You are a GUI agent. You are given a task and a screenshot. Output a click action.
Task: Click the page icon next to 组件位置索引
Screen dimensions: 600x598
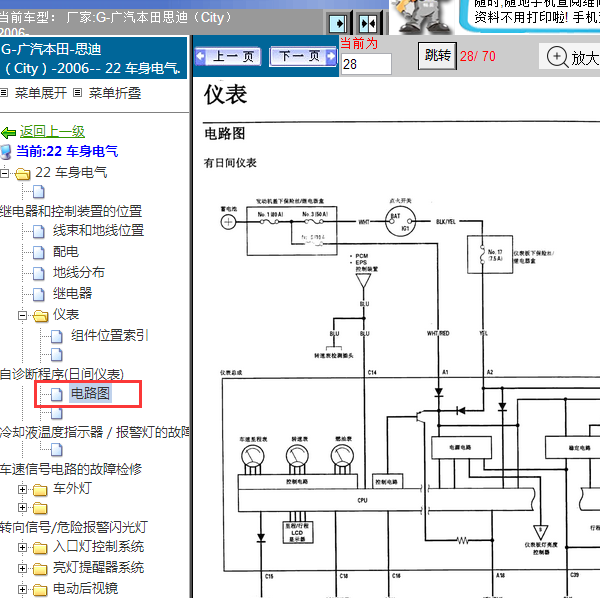[x=57, y=336]
